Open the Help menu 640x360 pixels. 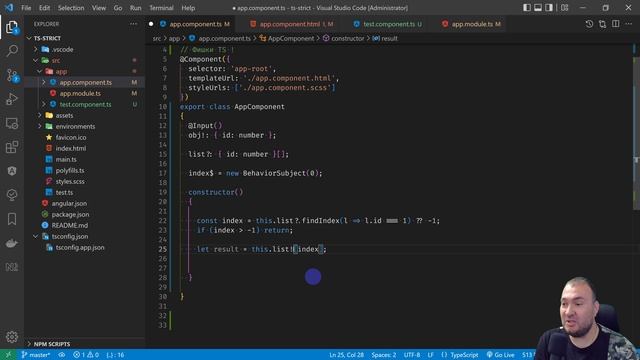click(x=188, y=8)
